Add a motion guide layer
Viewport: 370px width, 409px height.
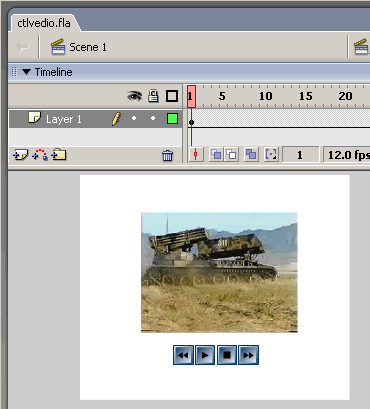[40, 155]
